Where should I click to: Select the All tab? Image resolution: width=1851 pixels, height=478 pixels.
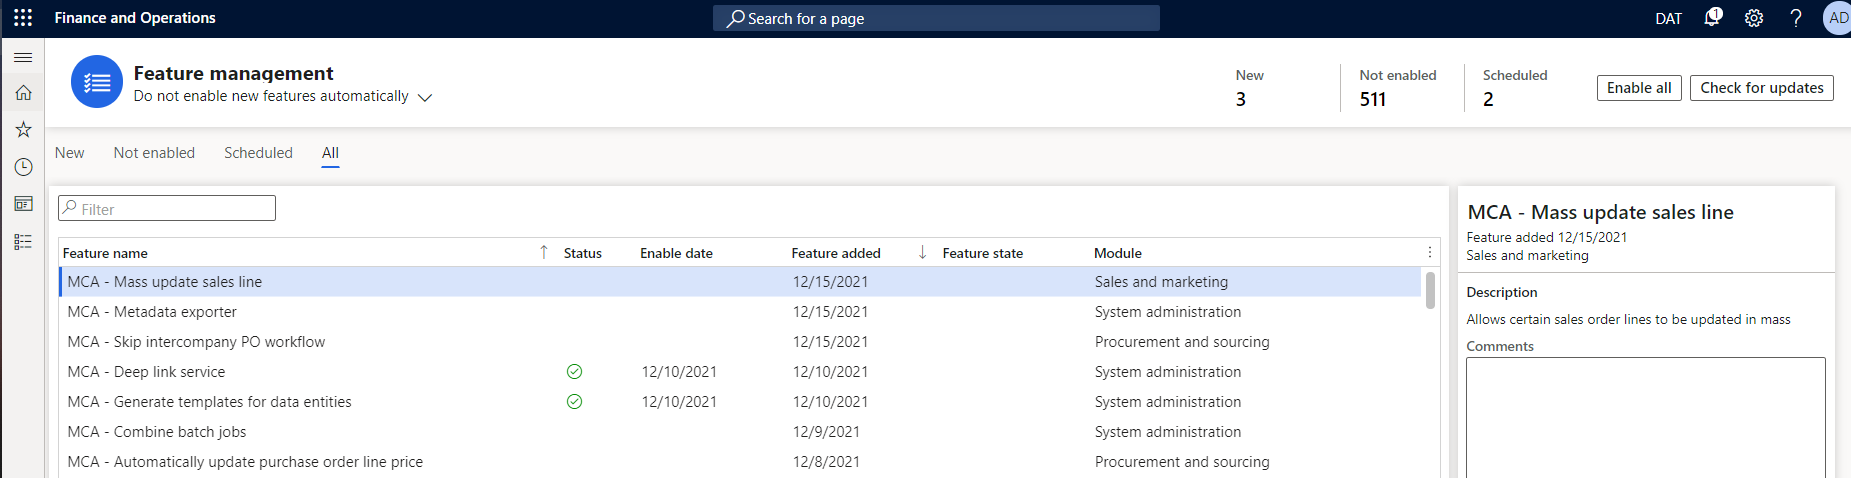click(330, 153)
